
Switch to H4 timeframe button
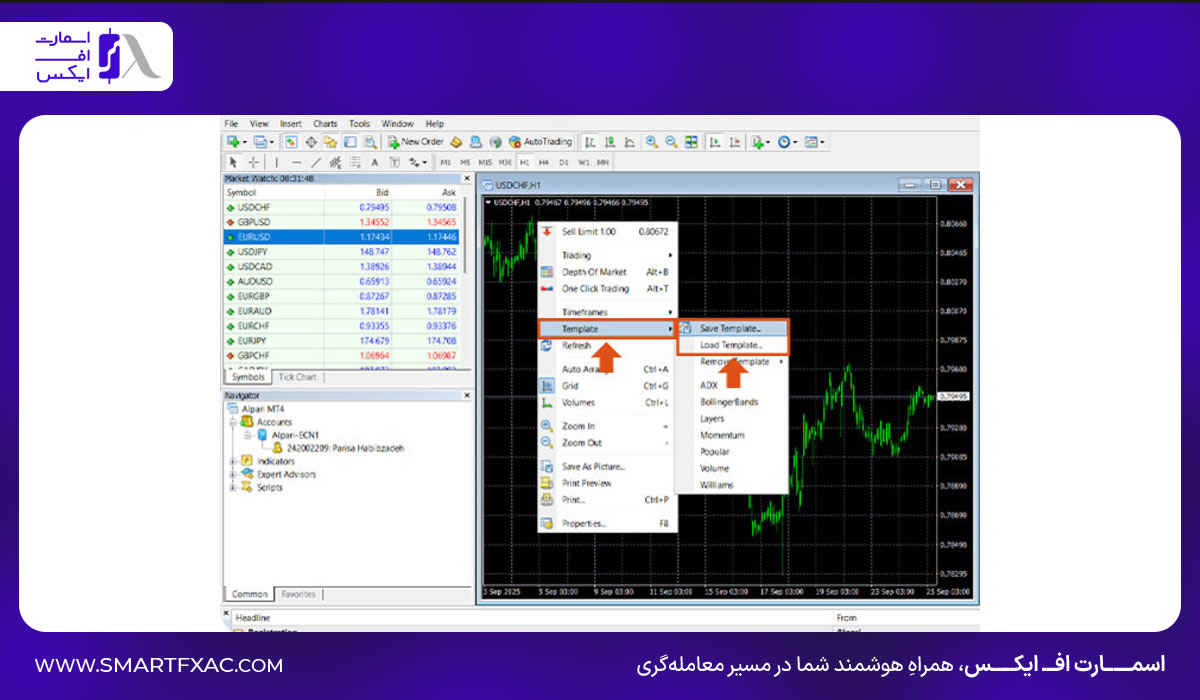tap(543, 162)
